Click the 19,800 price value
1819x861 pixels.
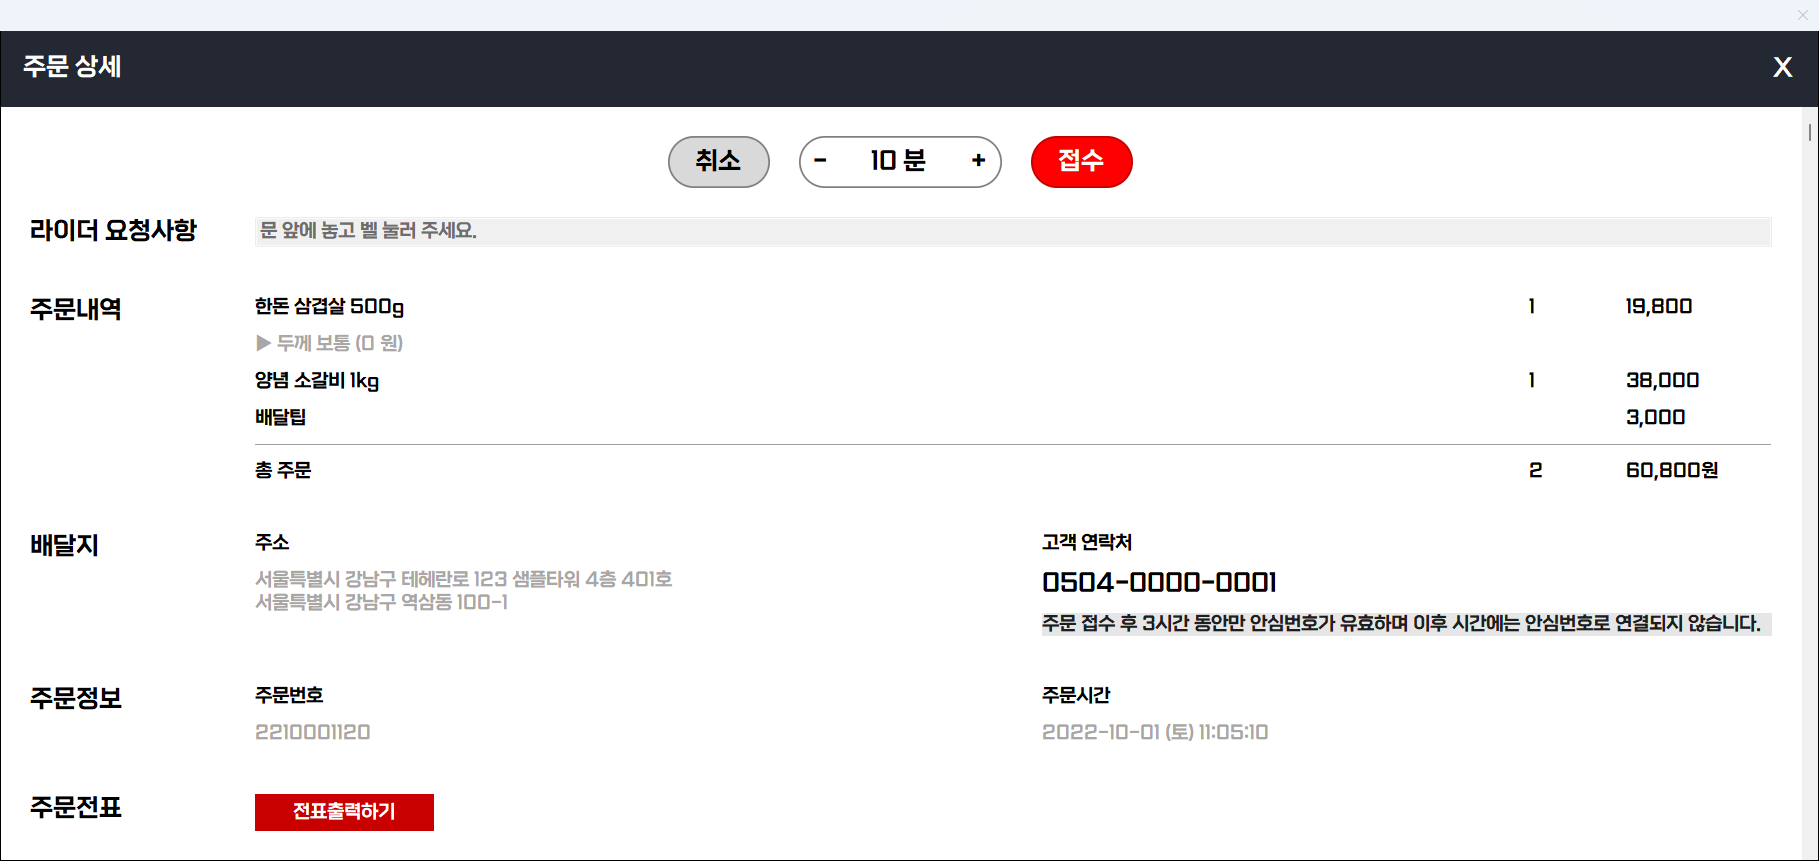pyautogui.click(x=1659, y=306)
